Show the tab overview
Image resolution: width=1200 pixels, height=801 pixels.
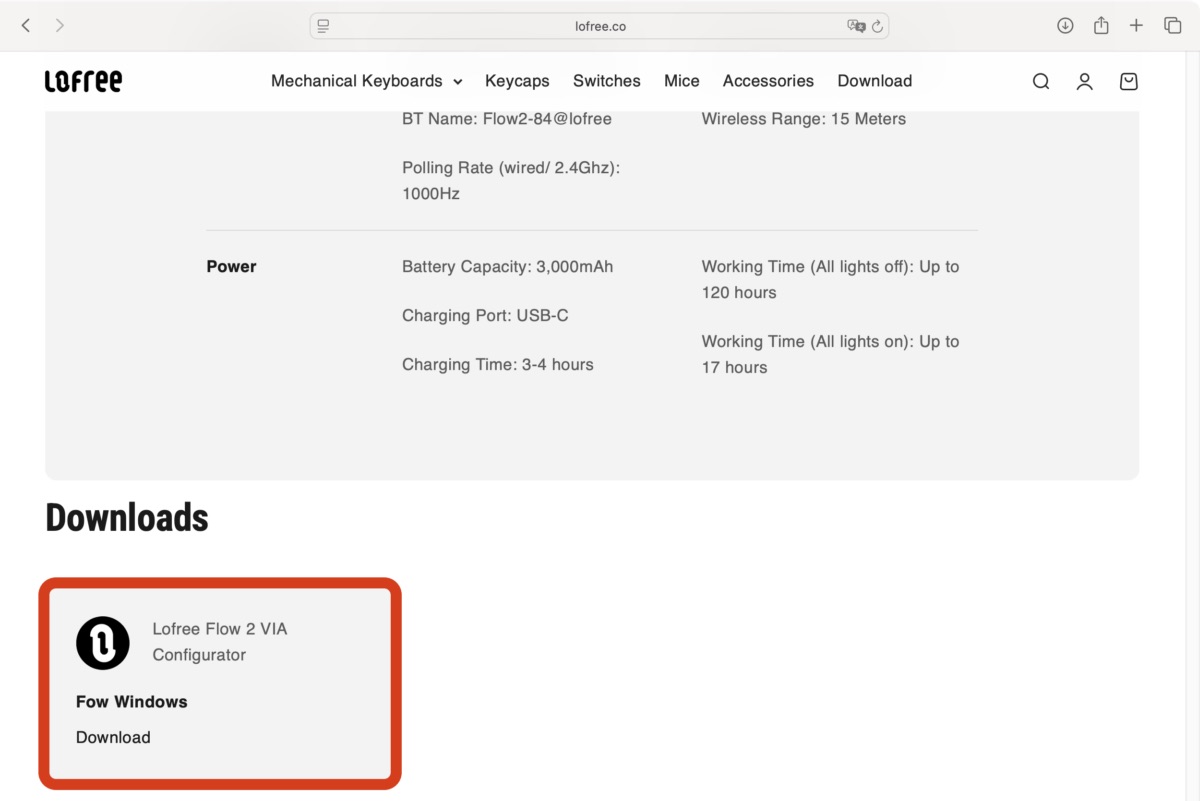tap(1172, 26)
